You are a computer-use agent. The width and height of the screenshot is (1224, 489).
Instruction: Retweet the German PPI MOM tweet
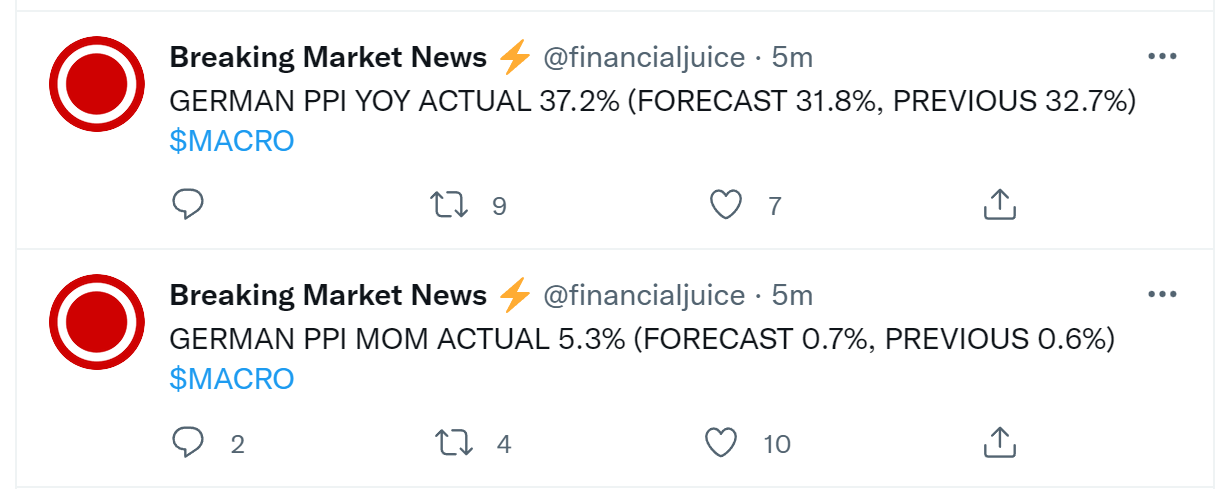[455, 442]
